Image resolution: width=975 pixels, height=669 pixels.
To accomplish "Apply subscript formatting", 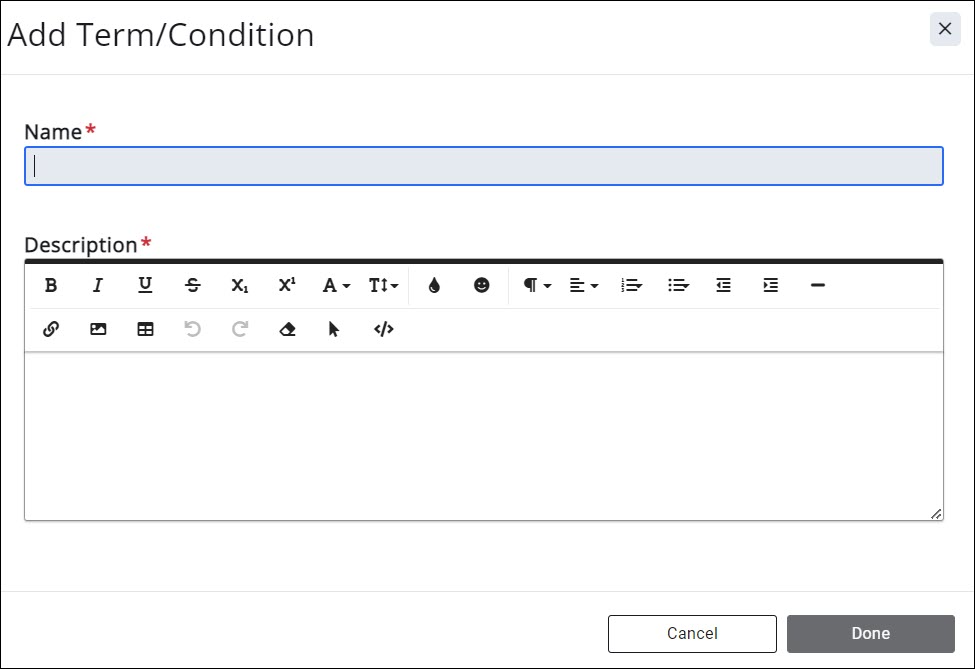I will 240,286.
